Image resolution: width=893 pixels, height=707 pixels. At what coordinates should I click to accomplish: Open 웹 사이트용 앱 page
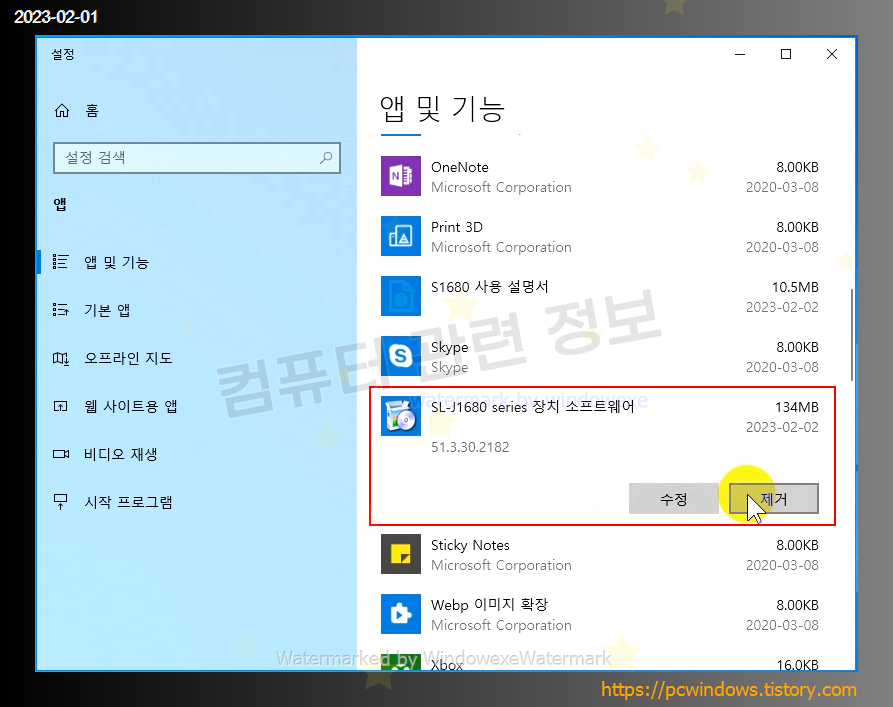(x=130, y=406)
